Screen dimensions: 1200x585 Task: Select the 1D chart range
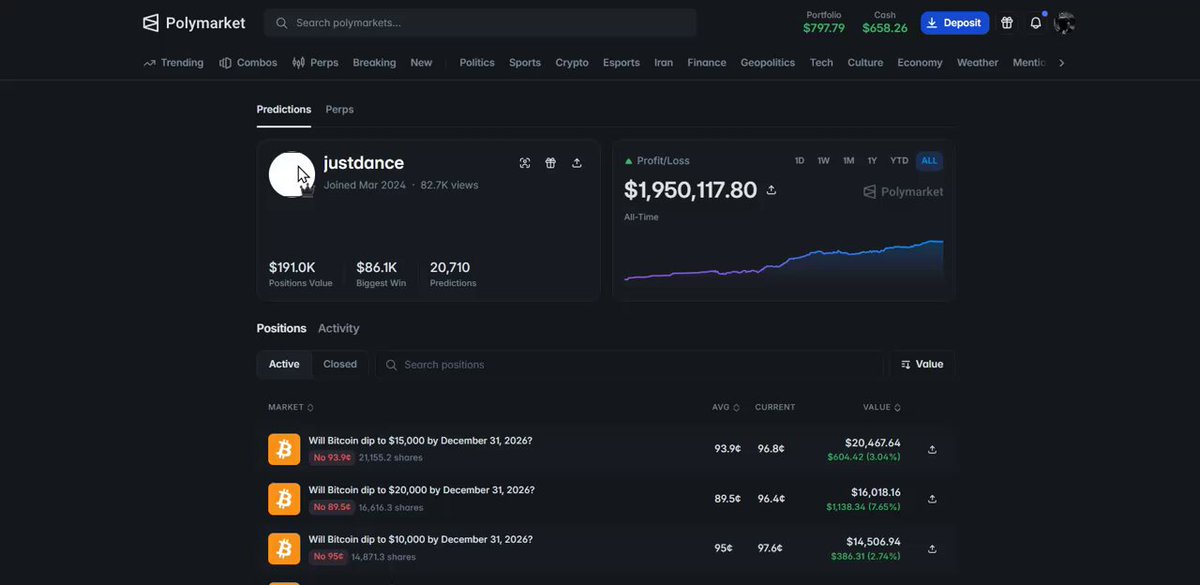tap(800, 160)
